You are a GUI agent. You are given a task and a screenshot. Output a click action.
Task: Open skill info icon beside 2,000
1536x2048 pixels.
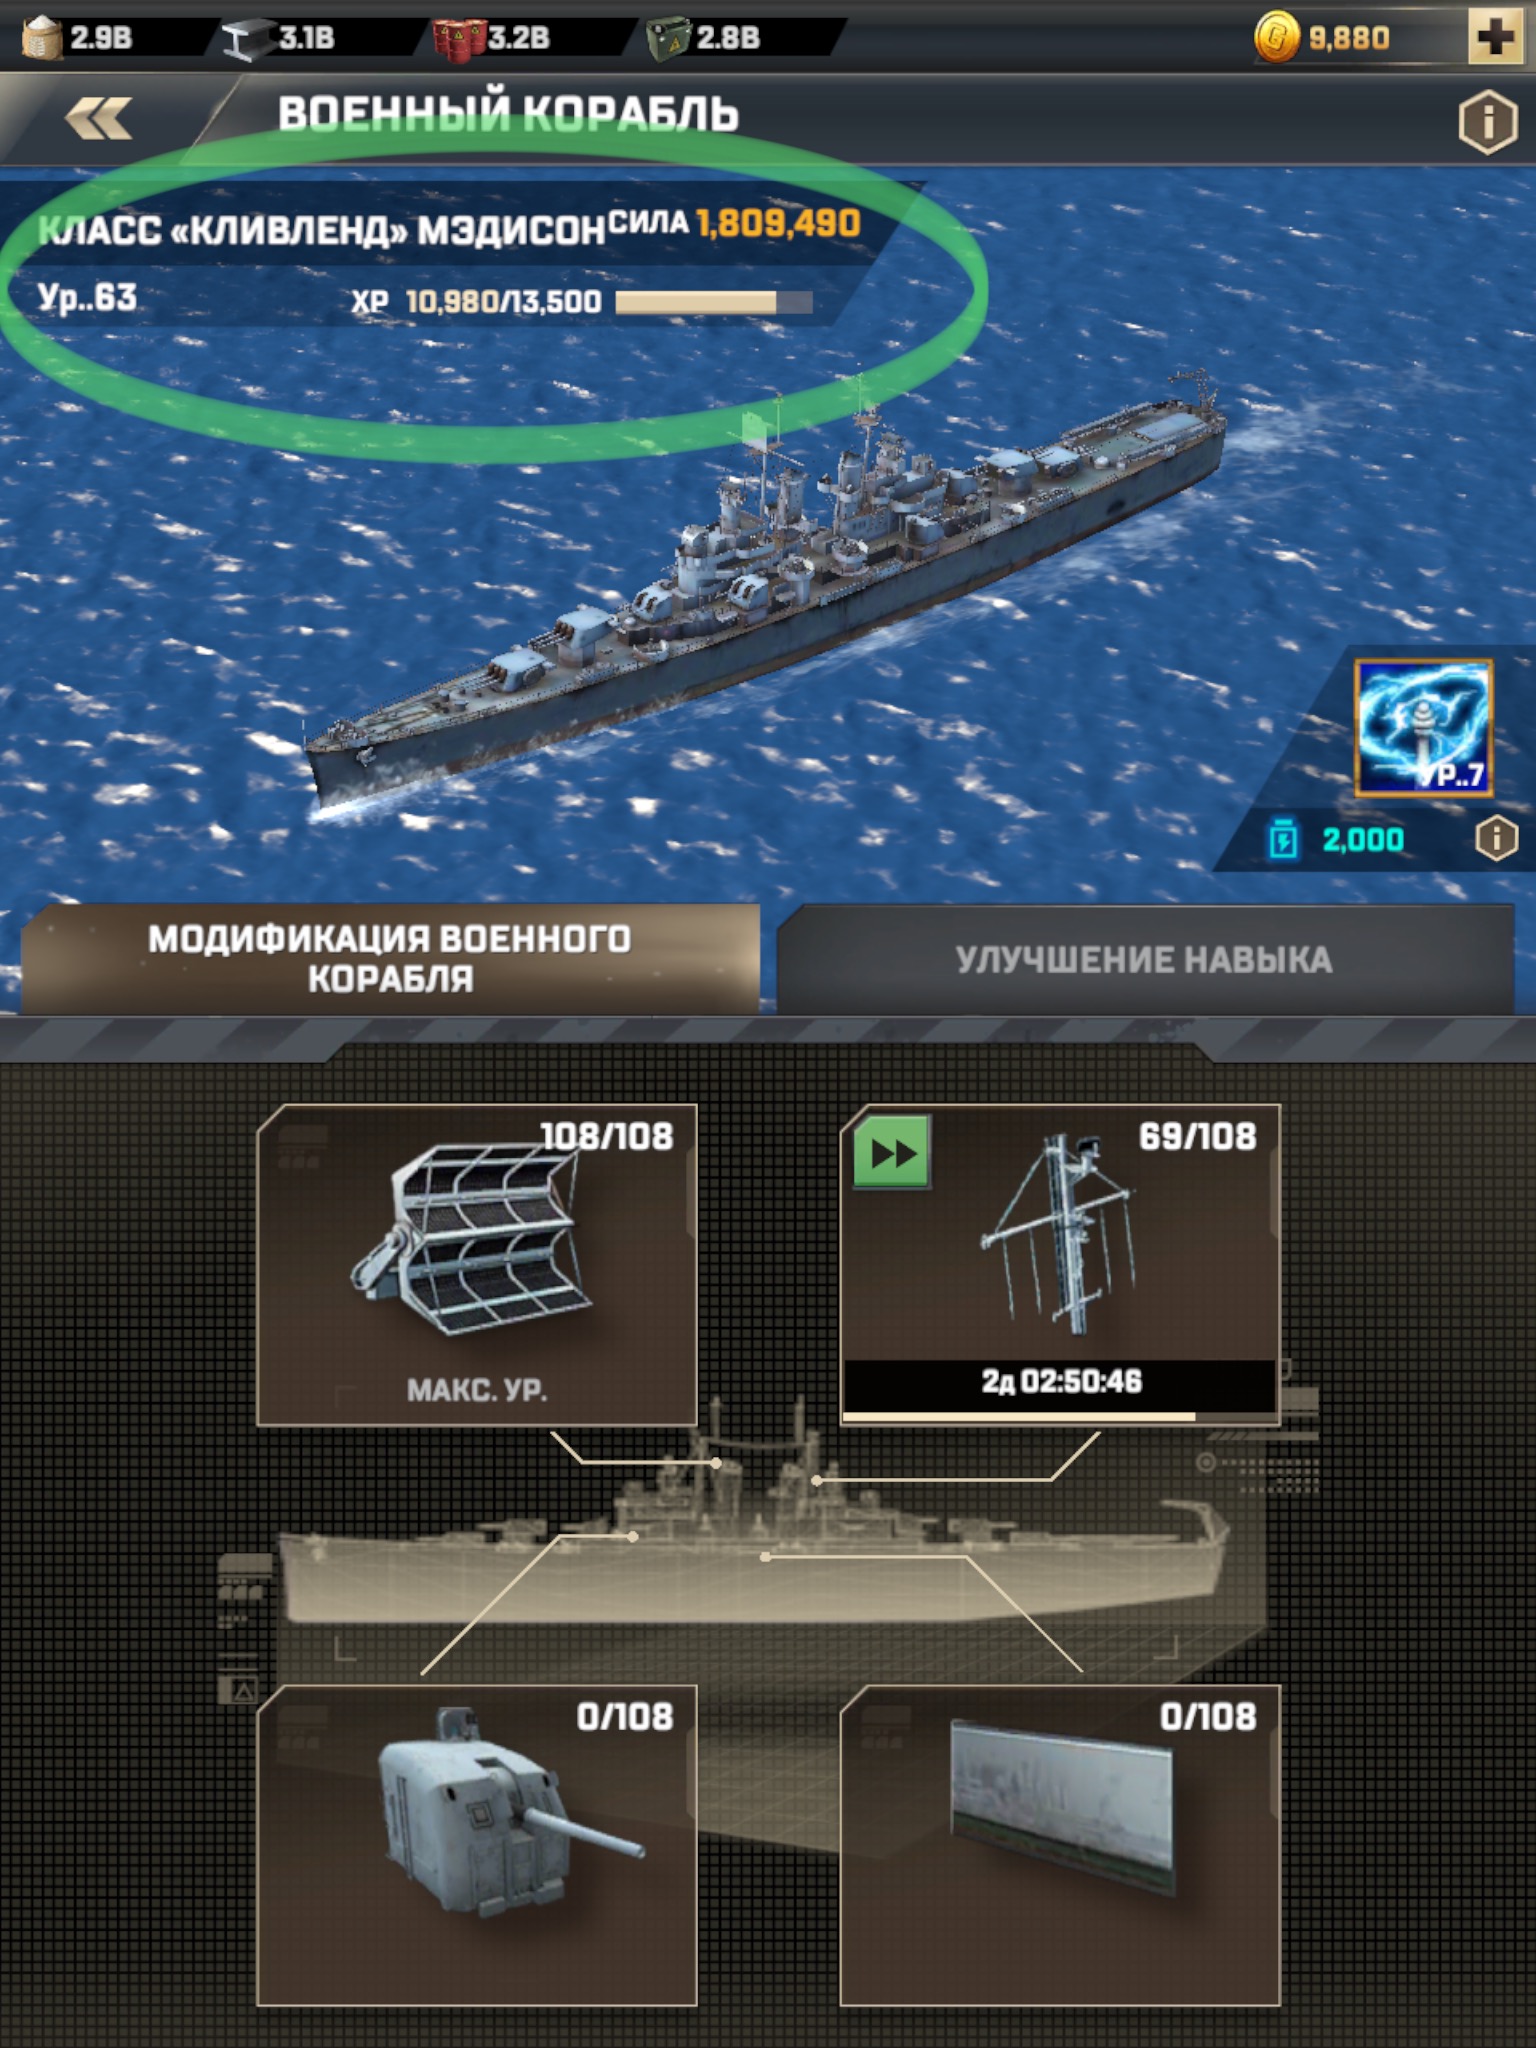coord(1496,838)
